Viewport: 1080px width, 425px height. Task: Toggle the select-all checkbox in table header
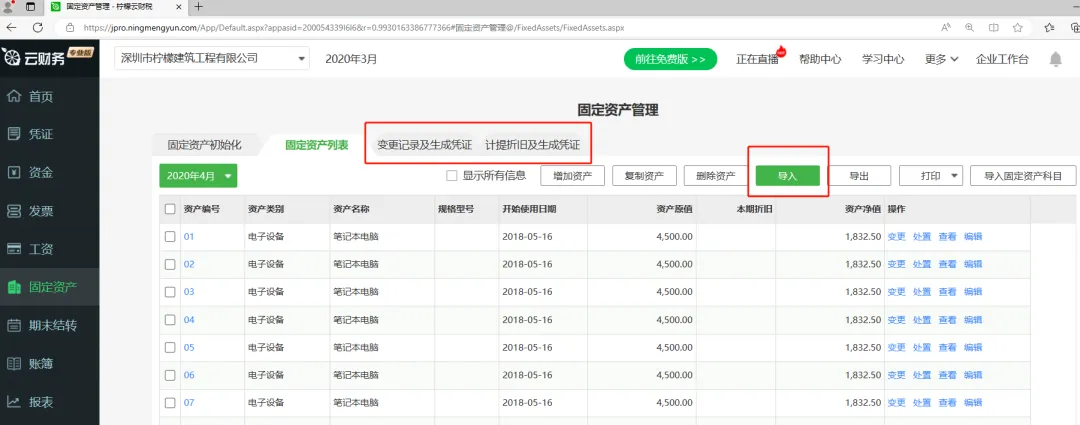(x=170, y=209)
